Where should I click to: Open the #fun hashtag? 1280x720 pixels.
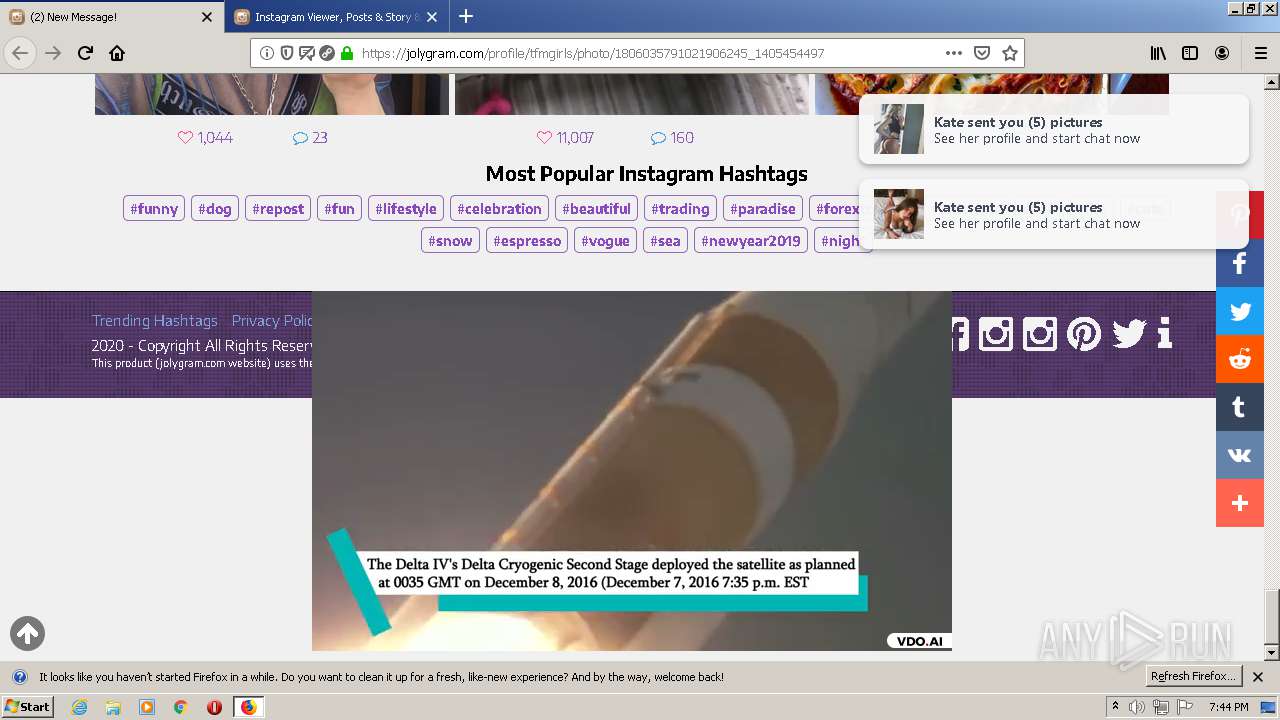[339, 208]
